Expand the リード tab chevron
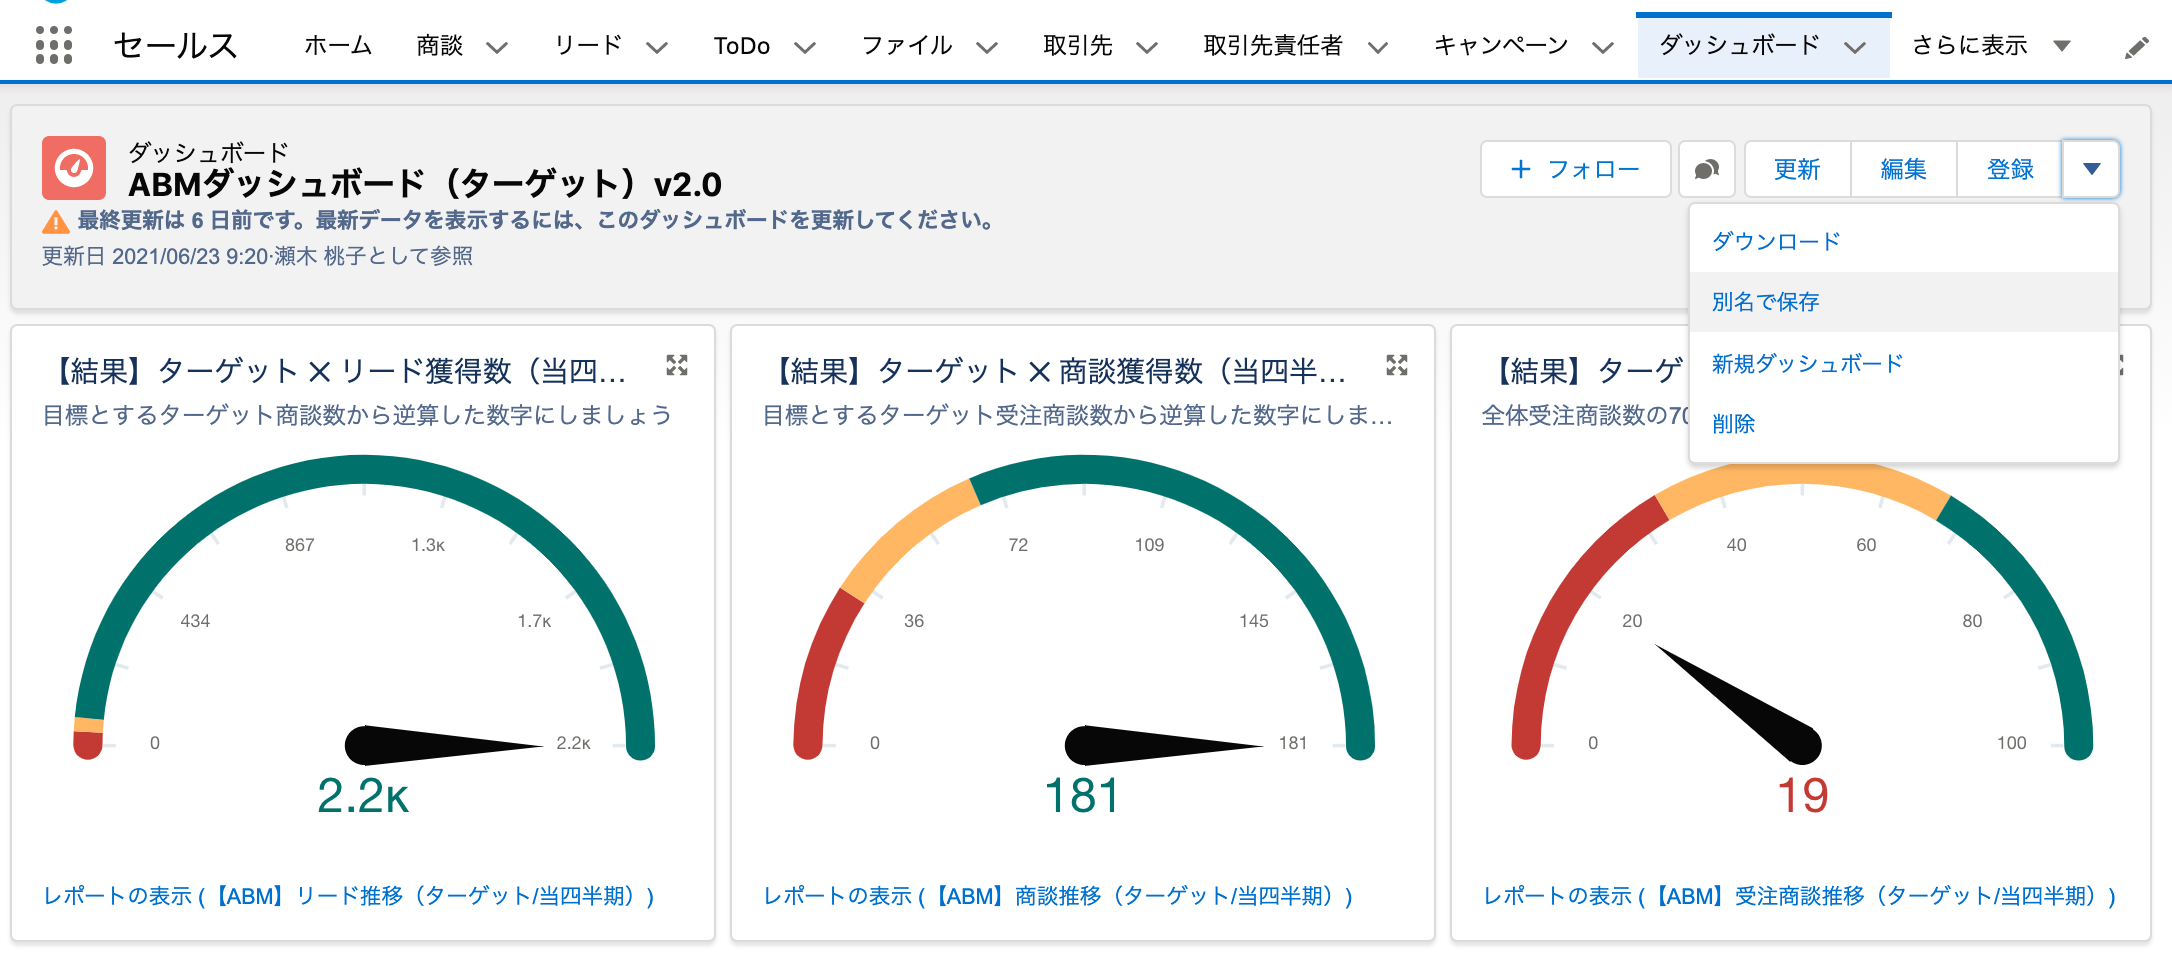The height and width of the screenshot is (956, 2172). [x=657, y=47]
